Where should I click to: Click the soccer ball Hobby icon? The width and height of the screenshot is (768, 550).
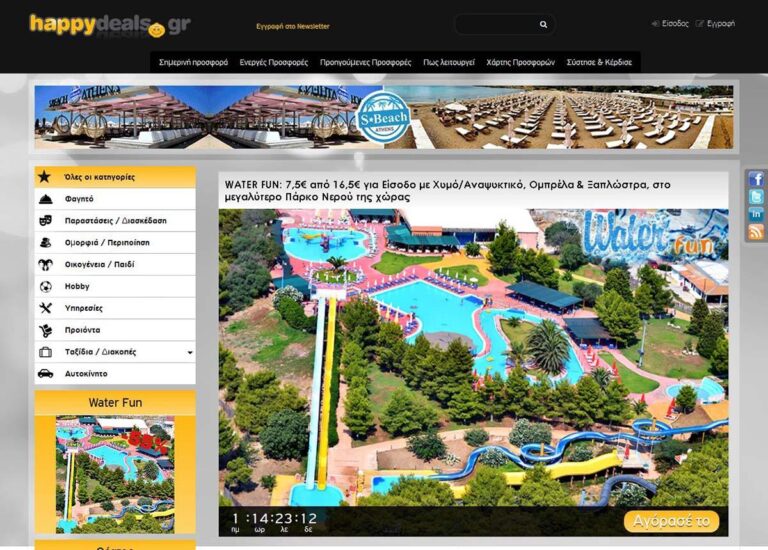pos(45,286)
